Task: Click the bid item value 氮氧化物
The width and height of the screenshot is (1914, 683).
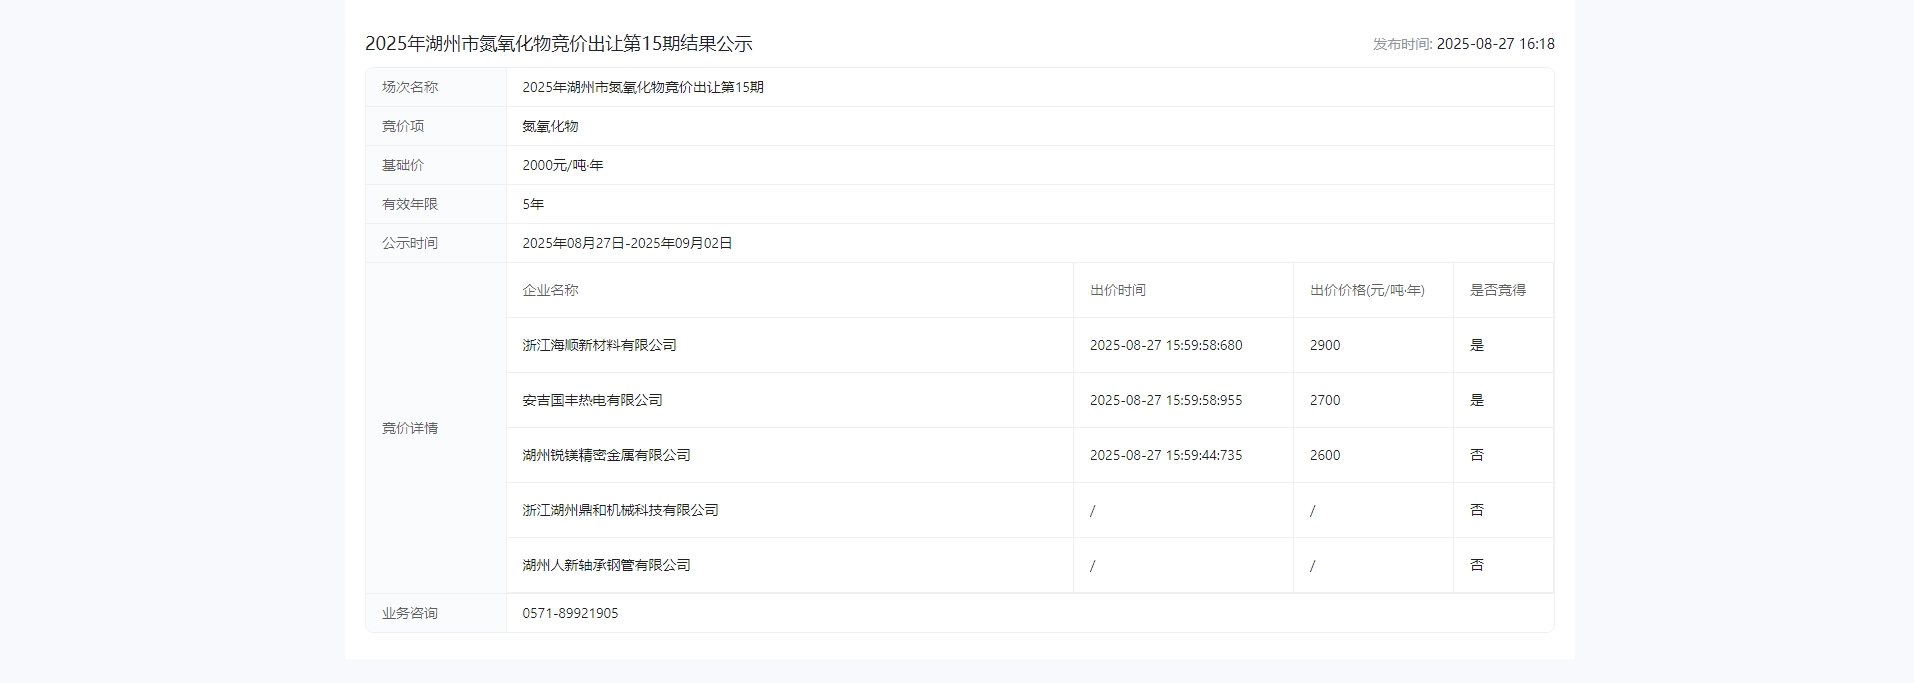Action: [x=550, y=126]
